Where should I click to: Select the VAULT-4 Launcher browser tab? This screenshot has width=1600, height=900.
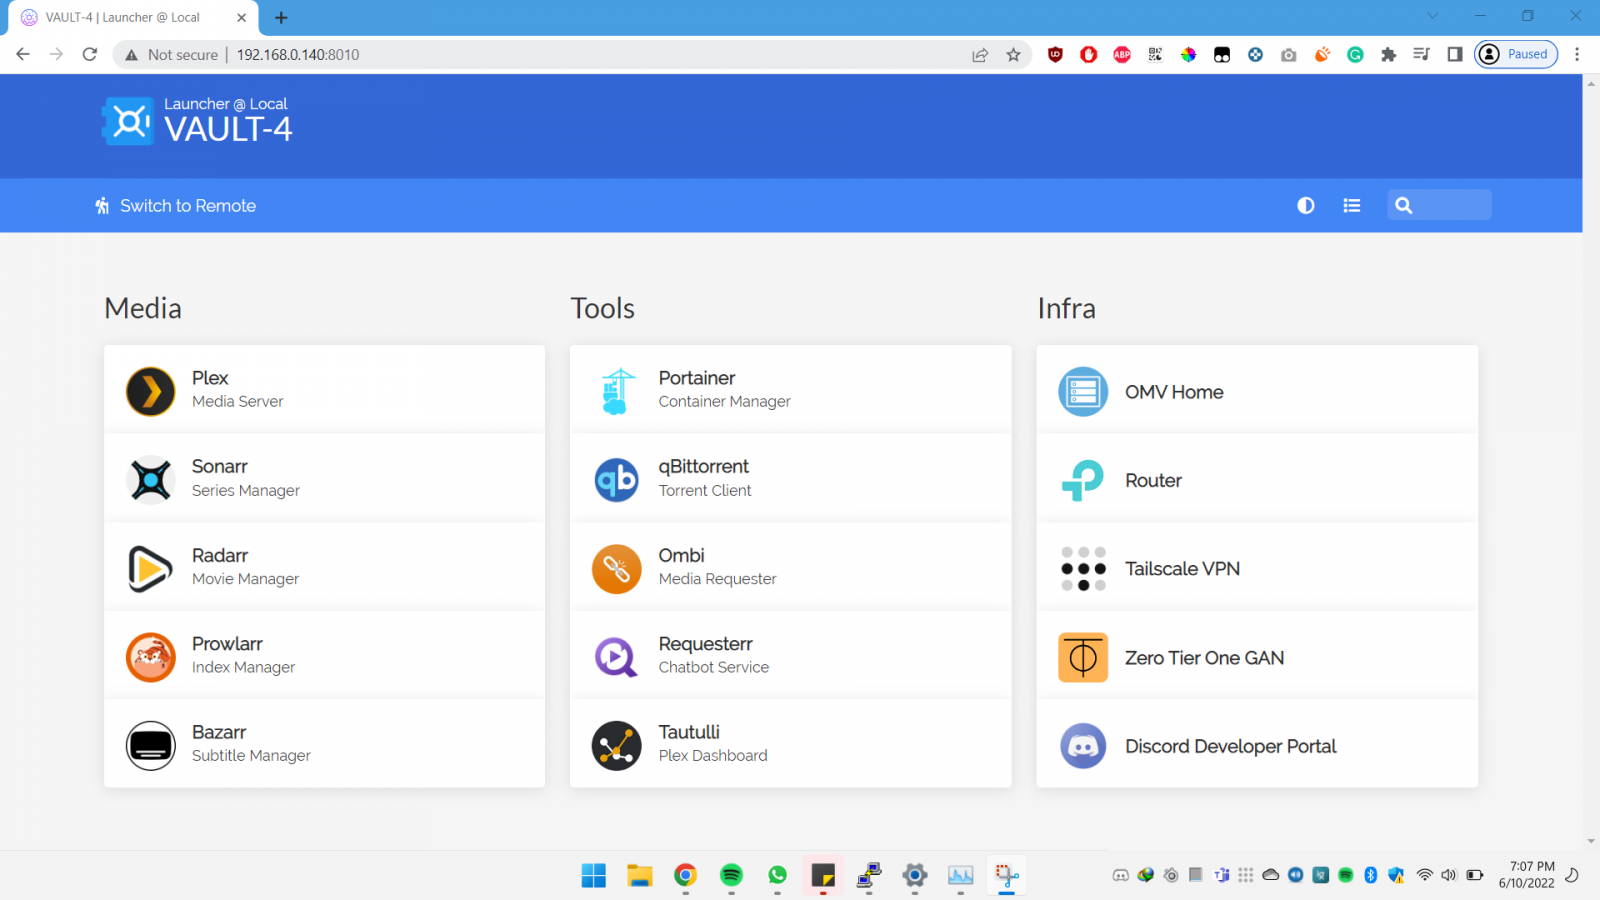133,18
